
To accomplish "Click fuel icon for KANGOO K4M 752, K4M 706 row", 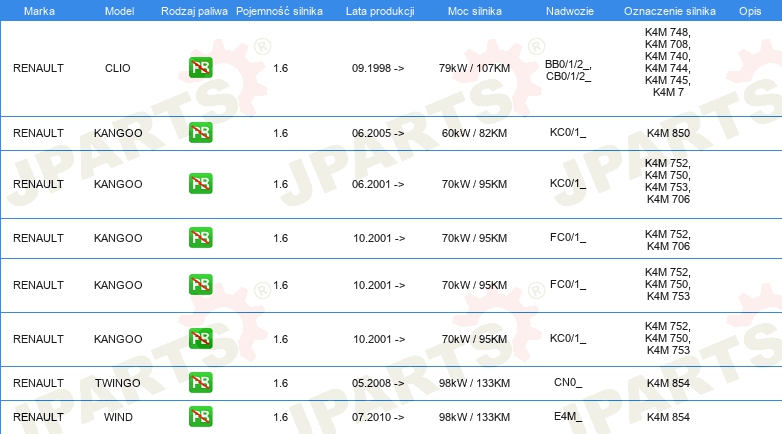I will point(200,237).
